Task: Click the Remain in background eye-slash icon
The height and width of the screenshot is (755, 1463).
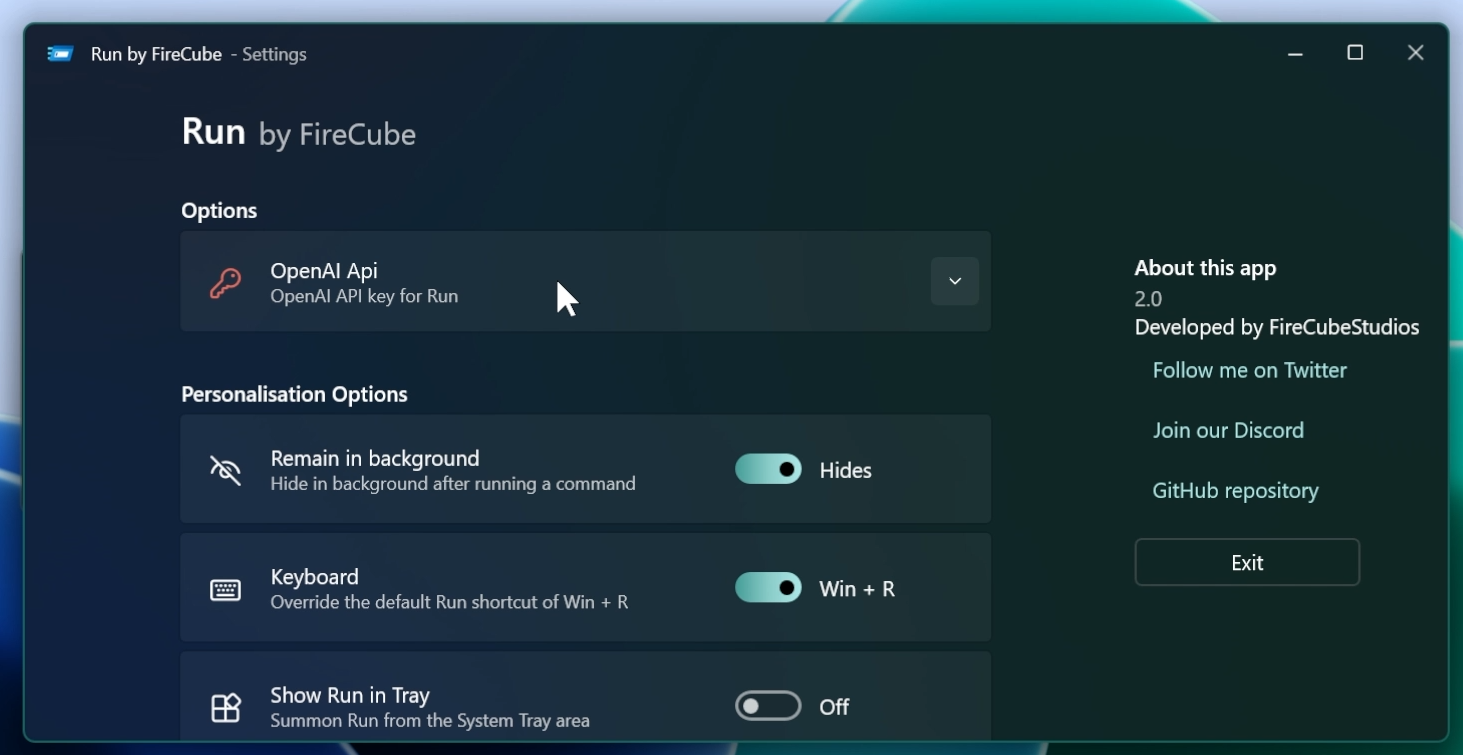Action: (226, 469)
